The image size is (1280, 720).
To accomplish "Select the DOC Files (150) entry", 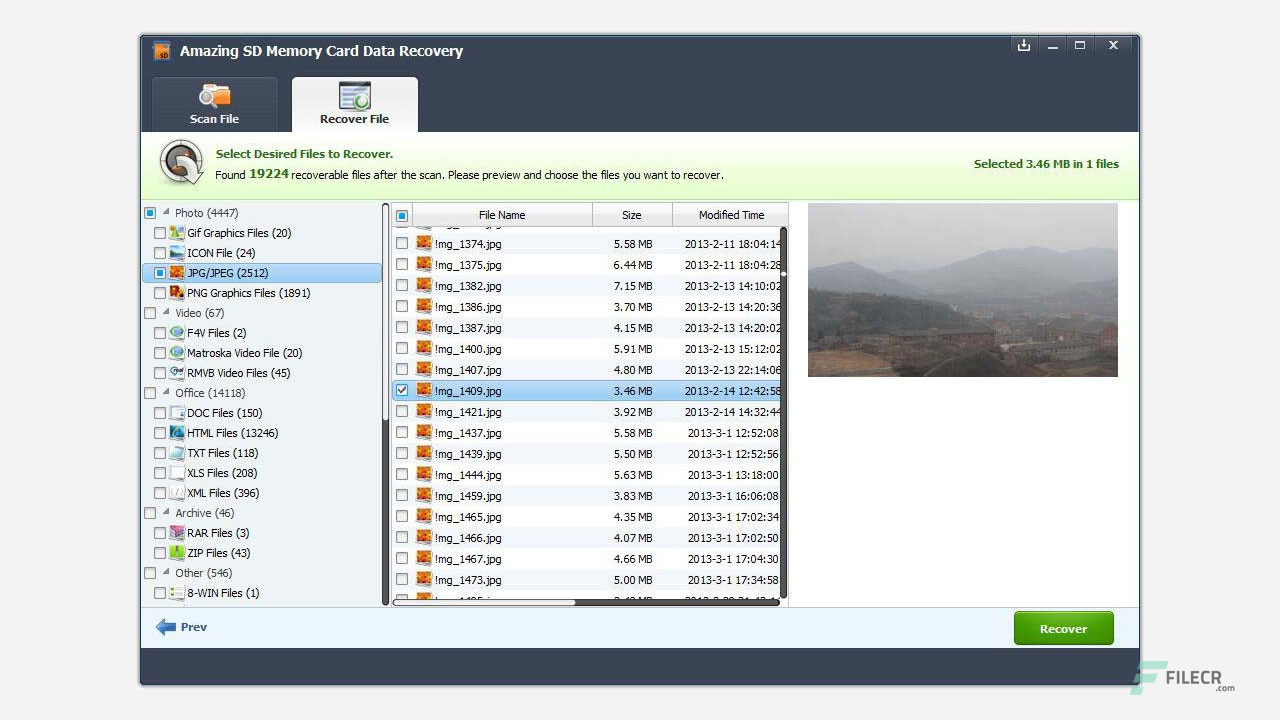I will click(x=225, y=413).
